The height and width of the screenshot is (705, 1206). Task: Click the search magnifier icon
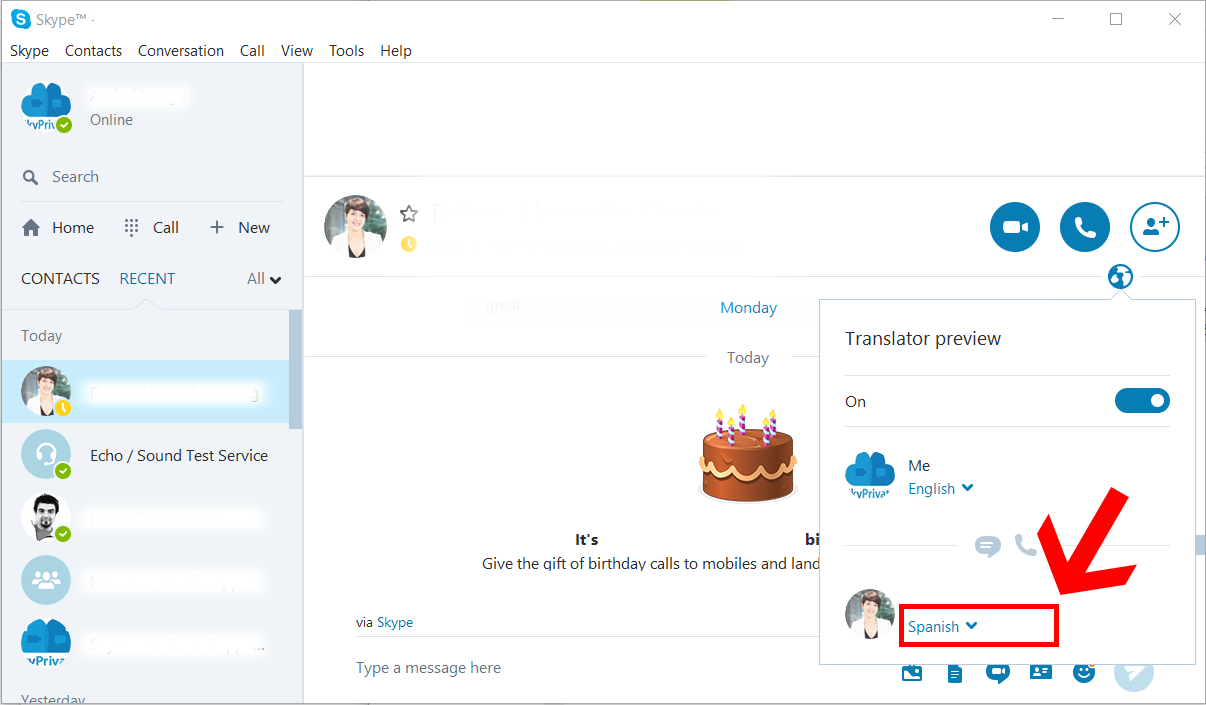(31, 177)
